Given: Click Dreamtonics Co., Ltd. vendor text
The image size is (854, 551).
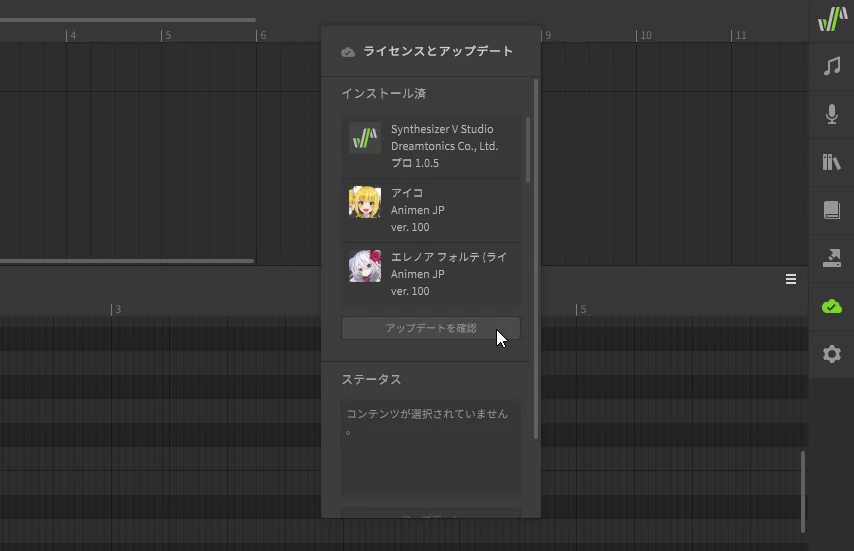Looking at the screenshot, I should click(444, 146).
